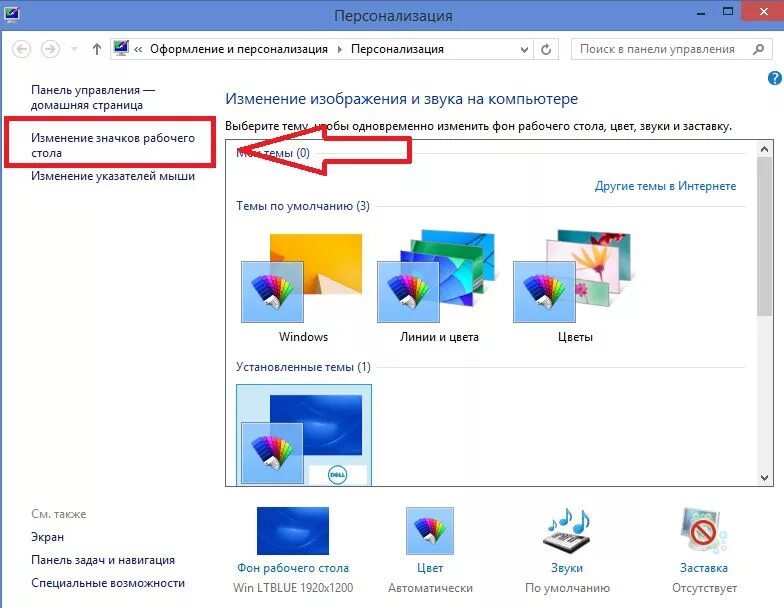Click the window system icon in title bar
Screen dimensions: 784x608
click(11, 14)
